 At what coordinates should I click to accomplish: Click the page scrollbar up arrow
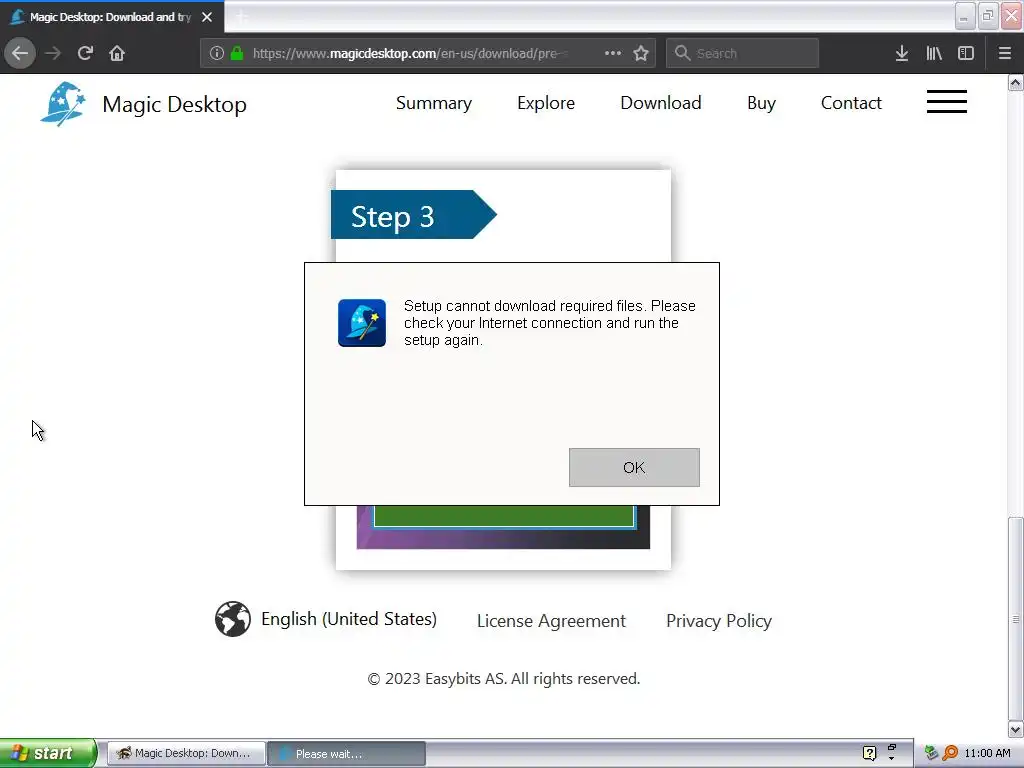(x=1016, y=82)
